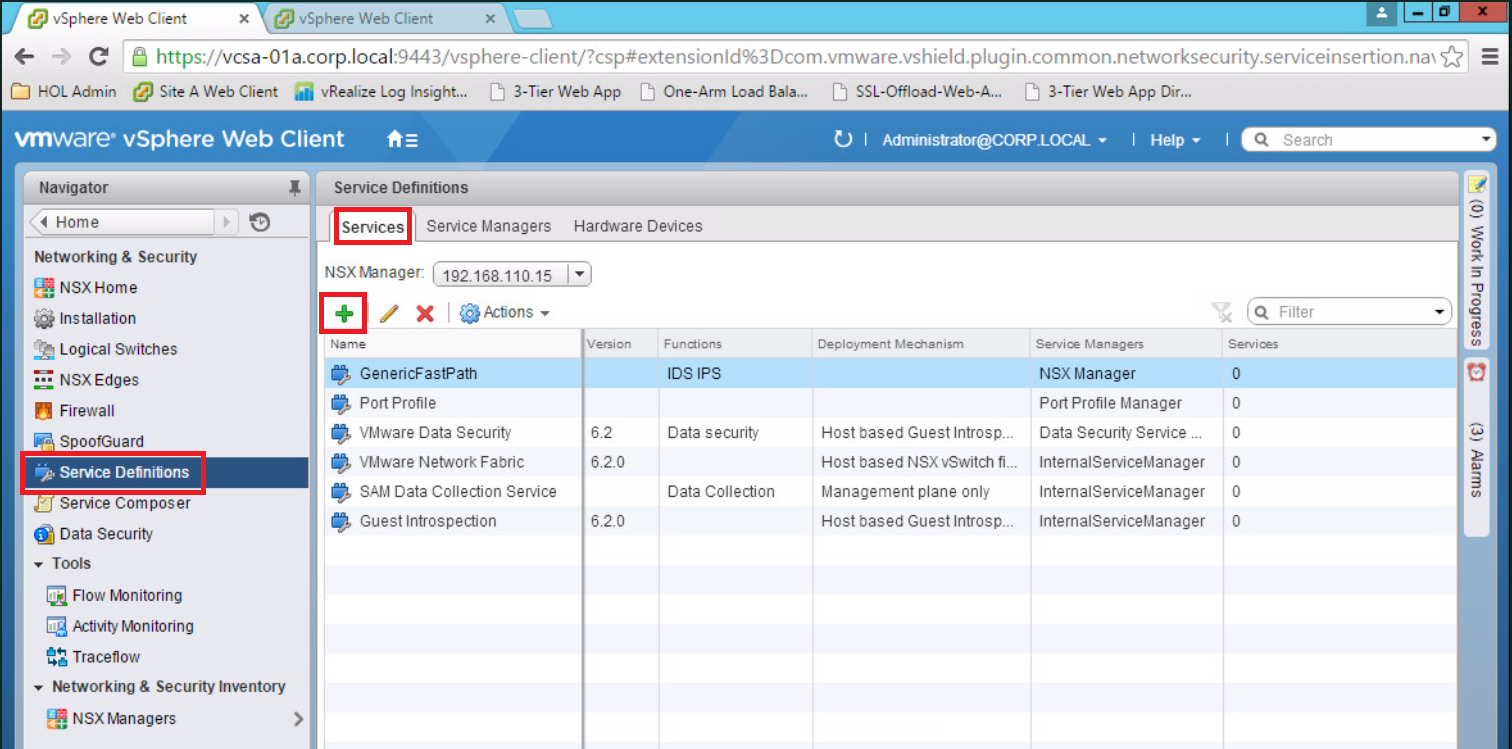Viewport: 1512px width, 749px height.
Task: Click the Logical Switches icon
Action: (x=44, y=350)
